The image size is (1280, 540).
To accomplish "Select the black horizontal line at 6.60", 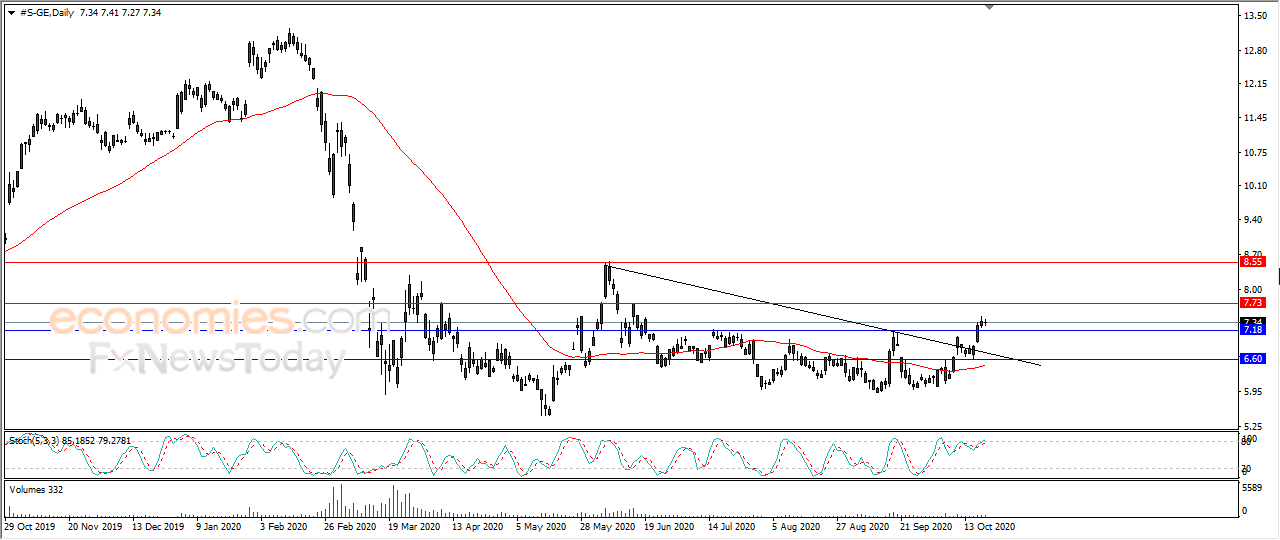I will coord(620,358).
